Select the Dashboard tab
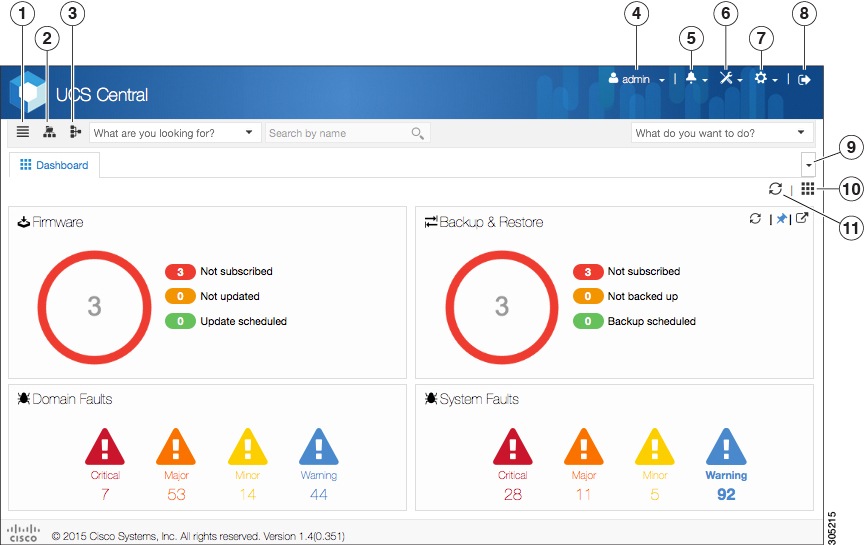 [54, 165]
